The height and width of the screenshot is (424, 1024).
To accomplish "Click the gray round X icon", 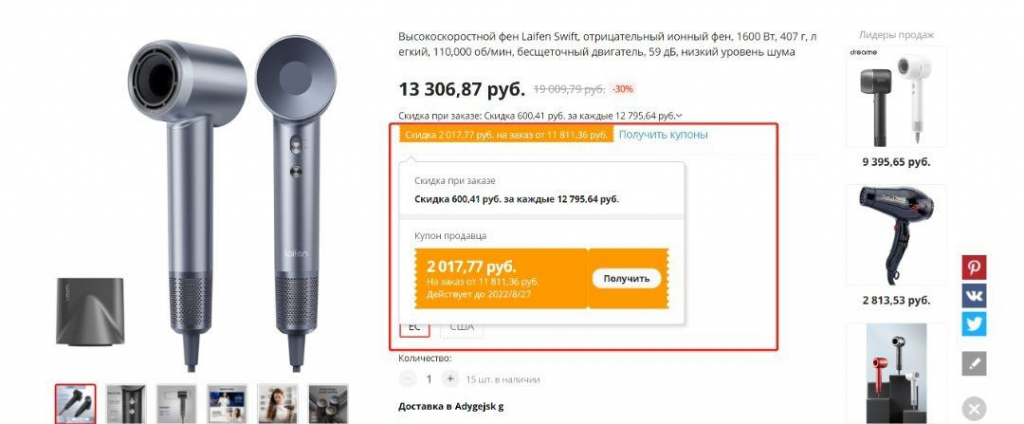I will (974, 410).
